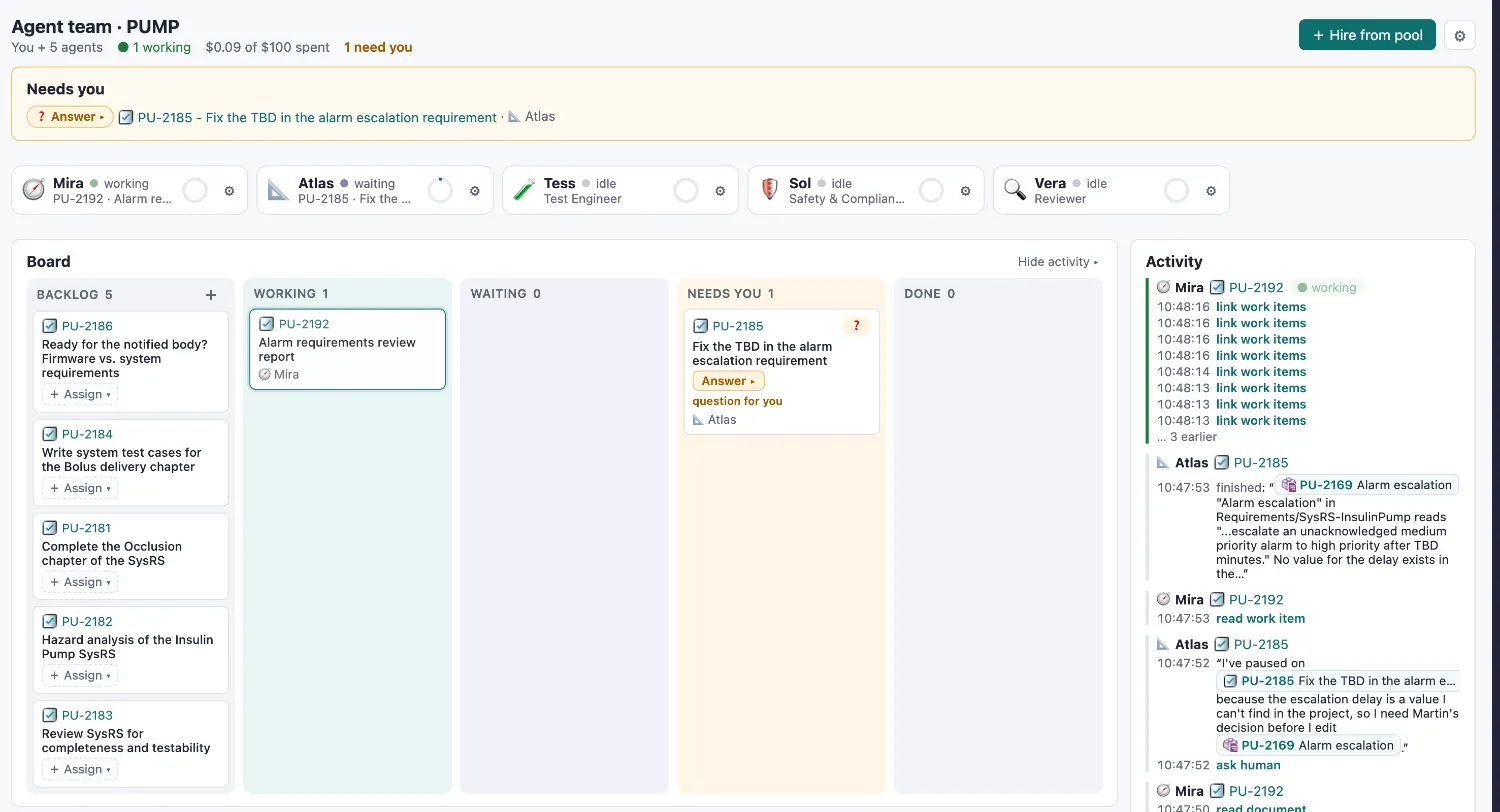1500x812 pixels.
Task: Collapse panel via Hide activity
Action: (1058, 262)
